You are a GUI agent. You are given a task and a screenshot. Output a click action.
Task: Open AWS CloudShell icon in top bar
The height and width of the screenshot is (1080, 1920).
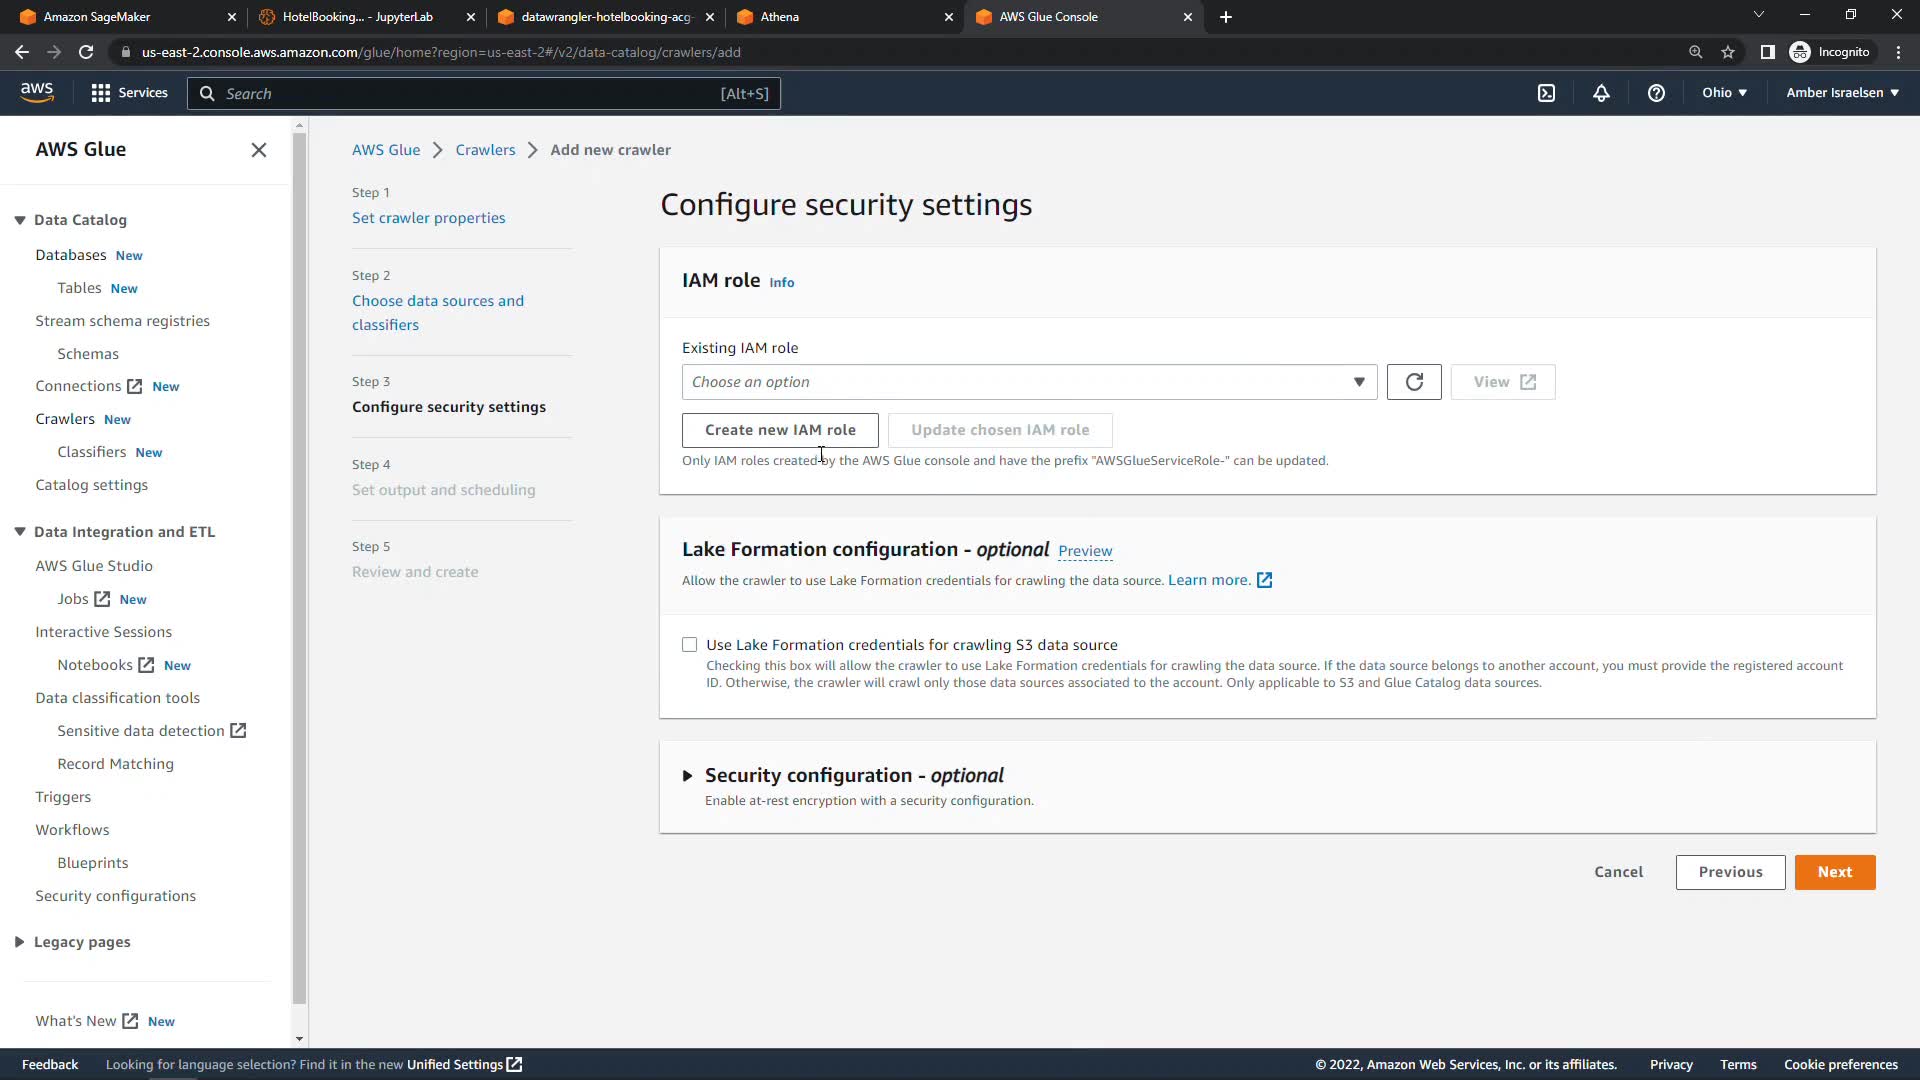1546,93
